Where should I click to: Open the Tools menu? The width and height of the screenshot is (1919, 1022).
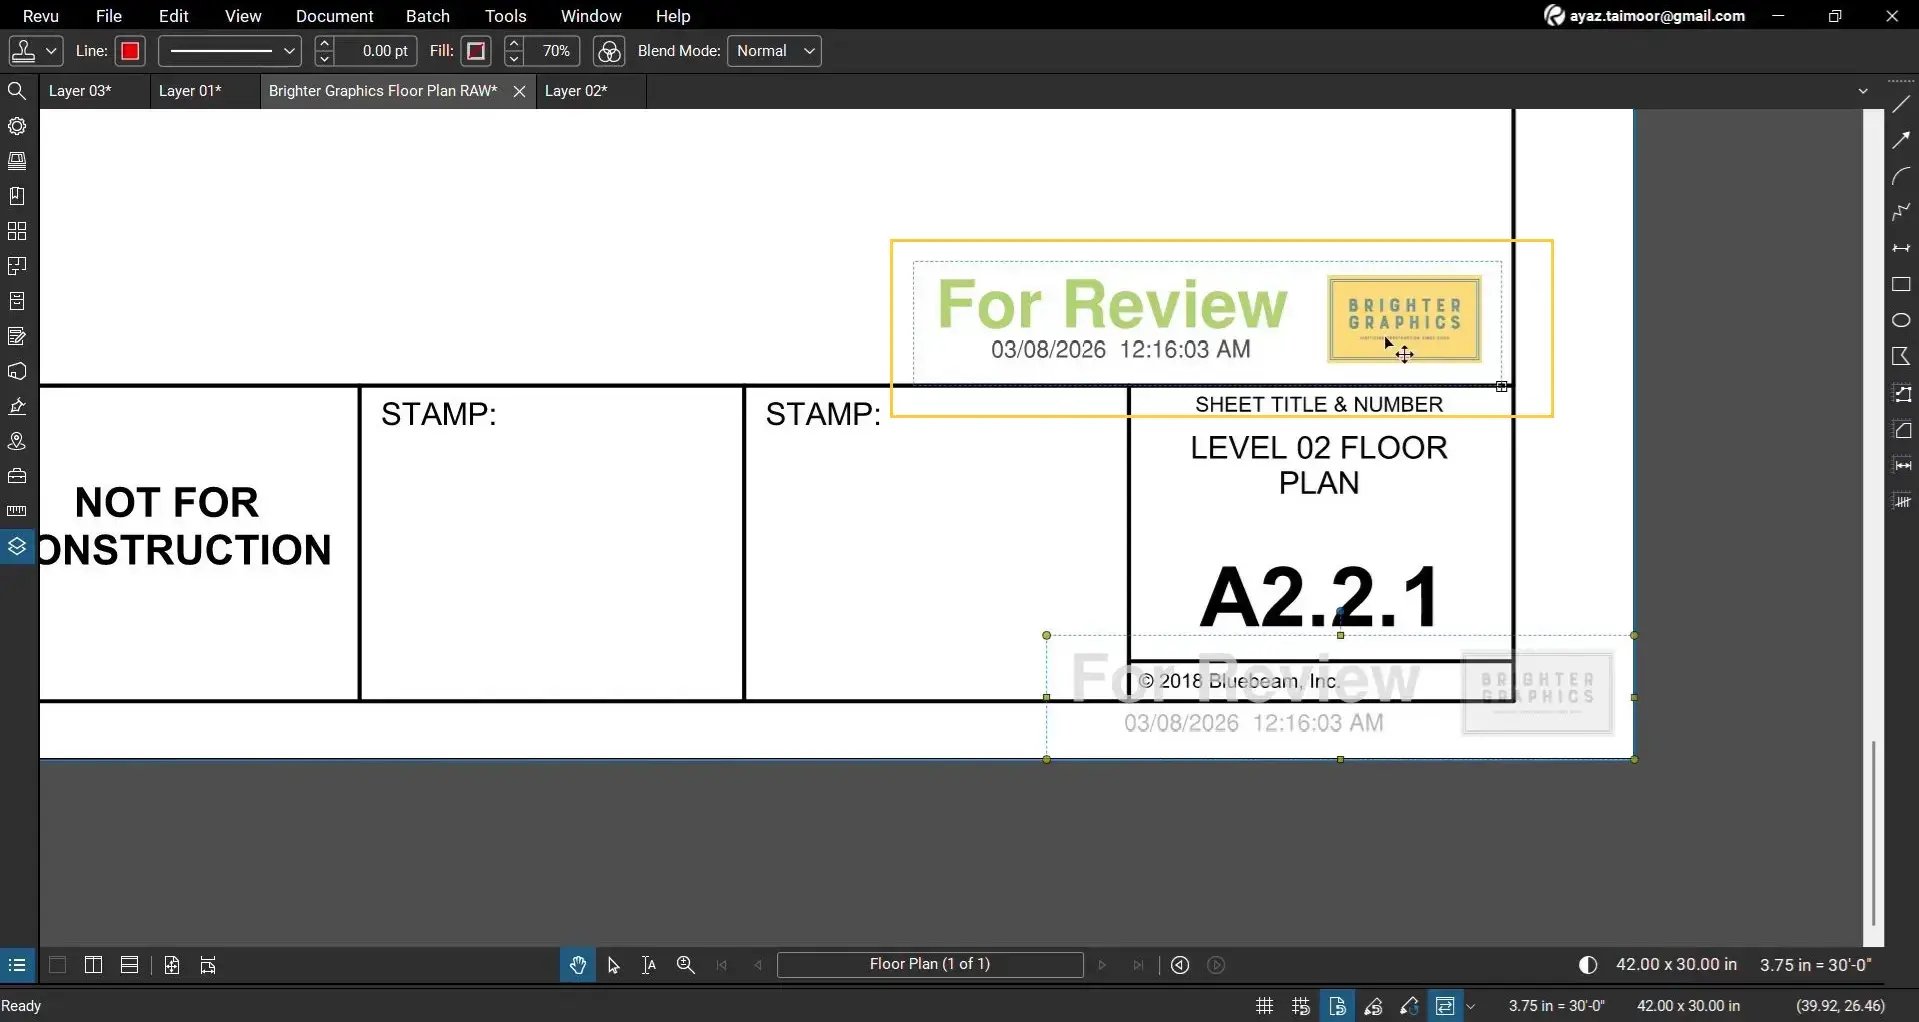pos(506,16)
